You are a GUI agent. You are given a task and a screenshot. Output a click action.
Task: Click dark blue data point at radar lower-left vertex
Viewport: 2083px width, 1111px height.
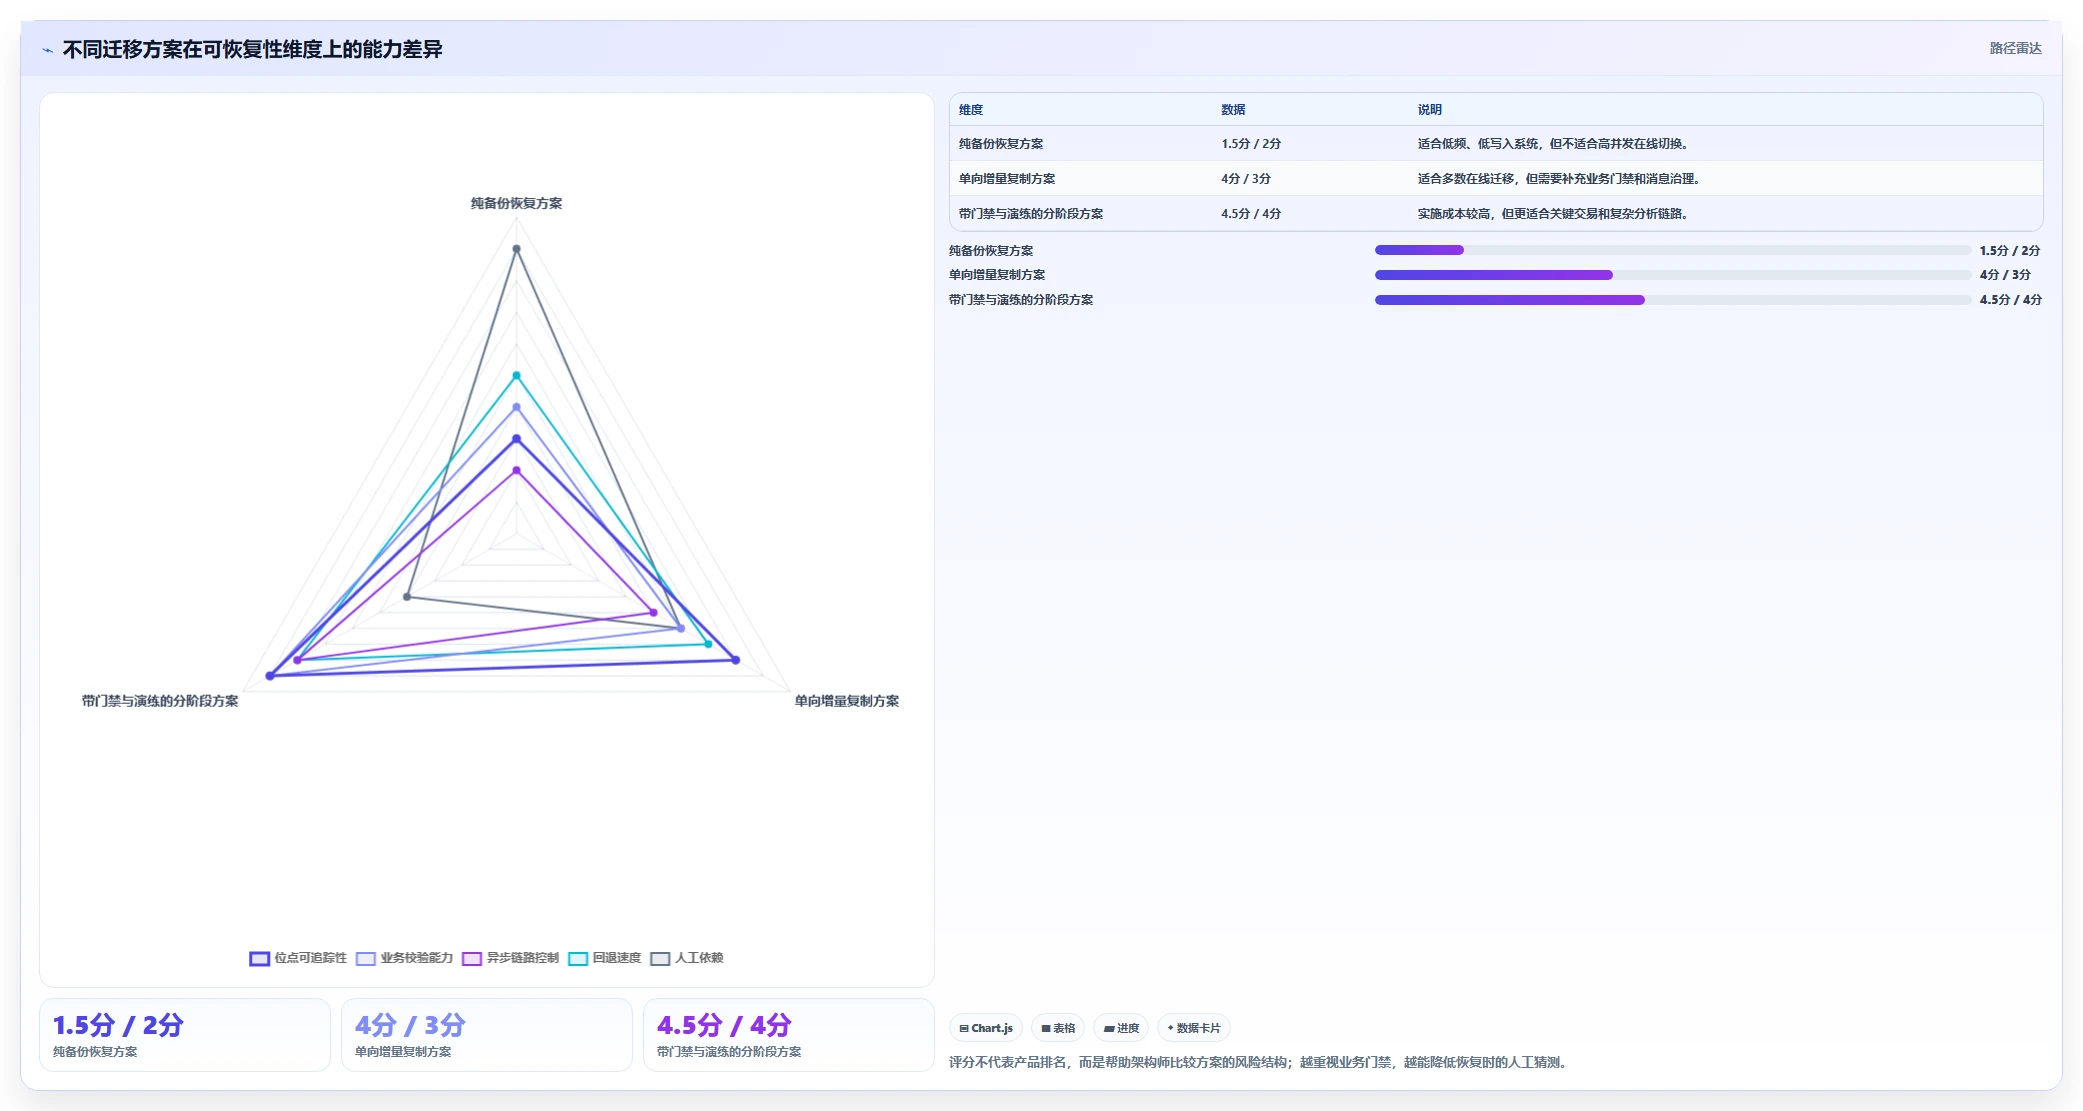pyautogui.click(x=270, y=676)
